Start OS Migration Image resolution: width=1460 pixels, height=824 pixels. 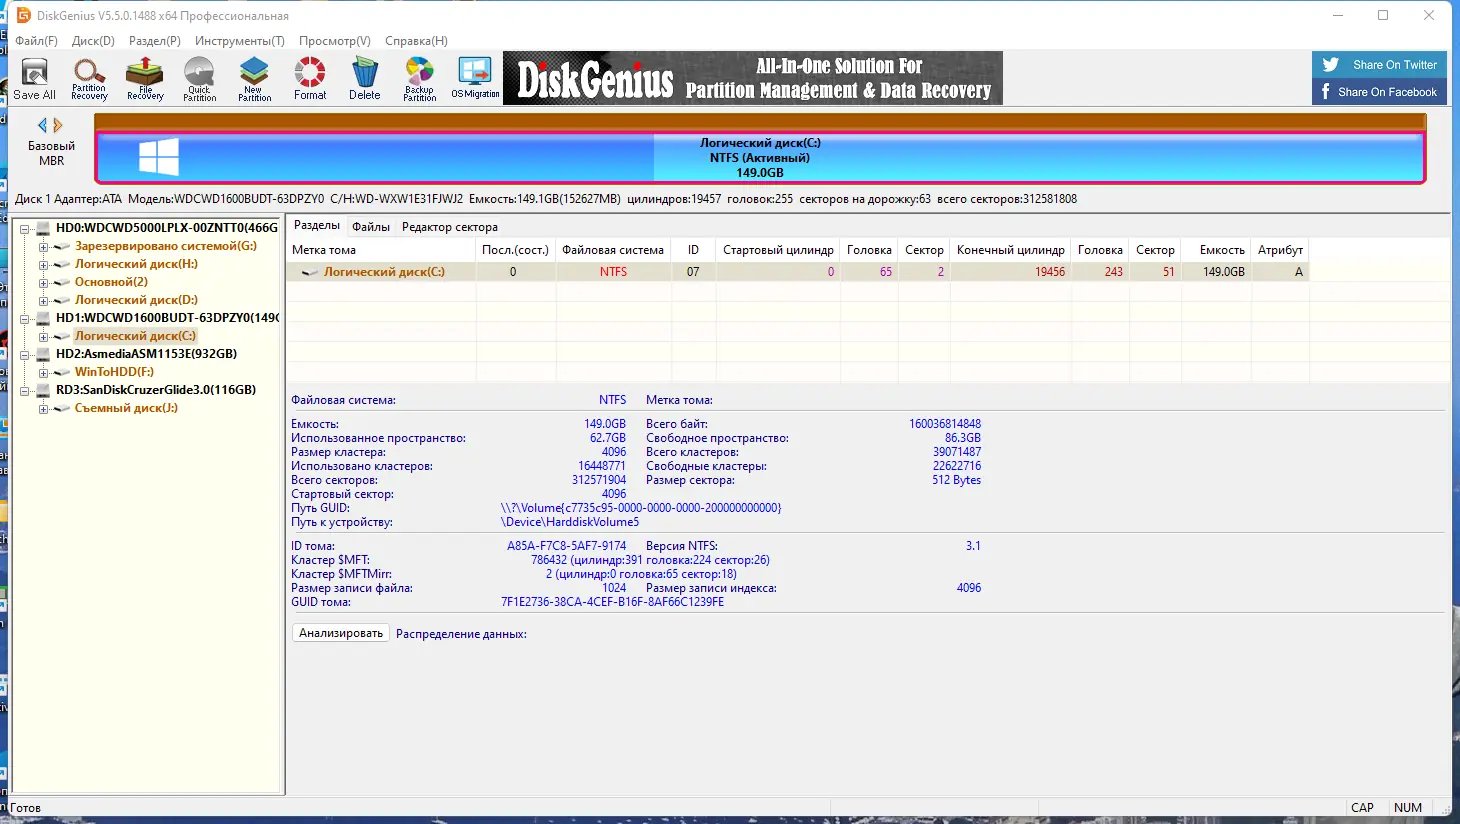474,78
